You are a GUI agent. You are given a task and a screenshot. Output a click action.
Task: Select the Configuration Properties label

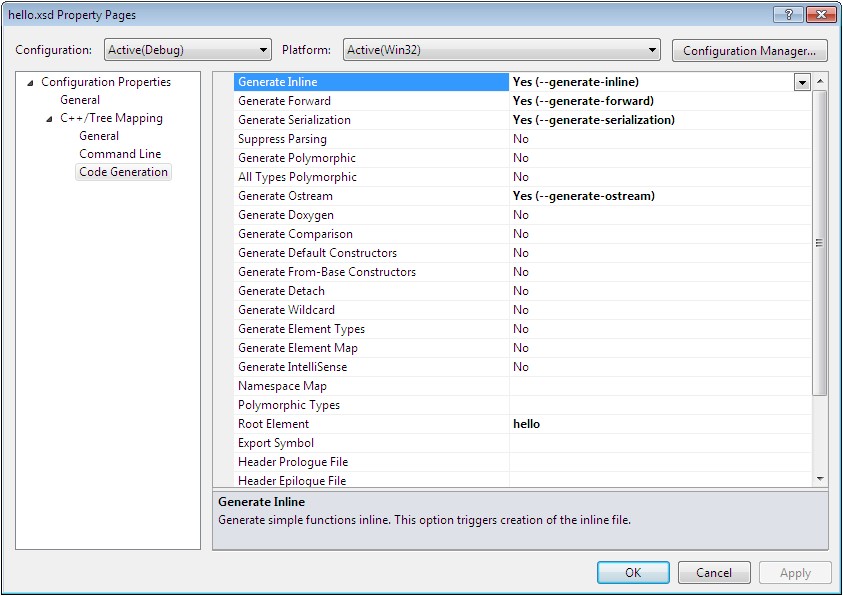click(x=106, y=82)
